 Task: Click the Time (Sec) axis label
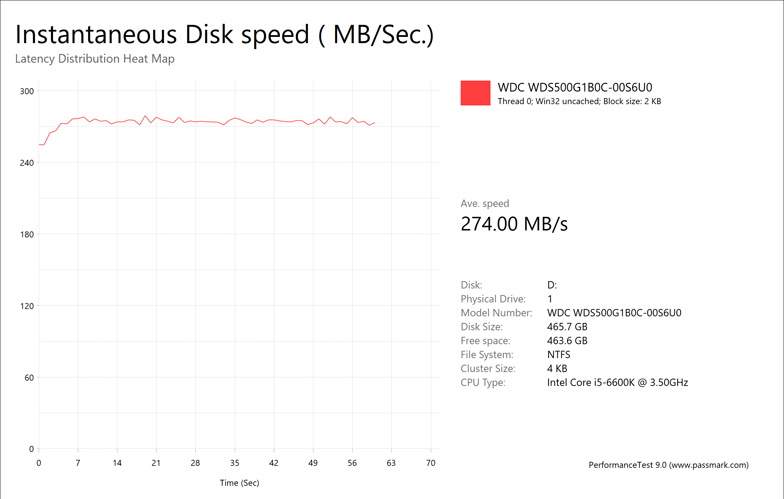[239, 483]
